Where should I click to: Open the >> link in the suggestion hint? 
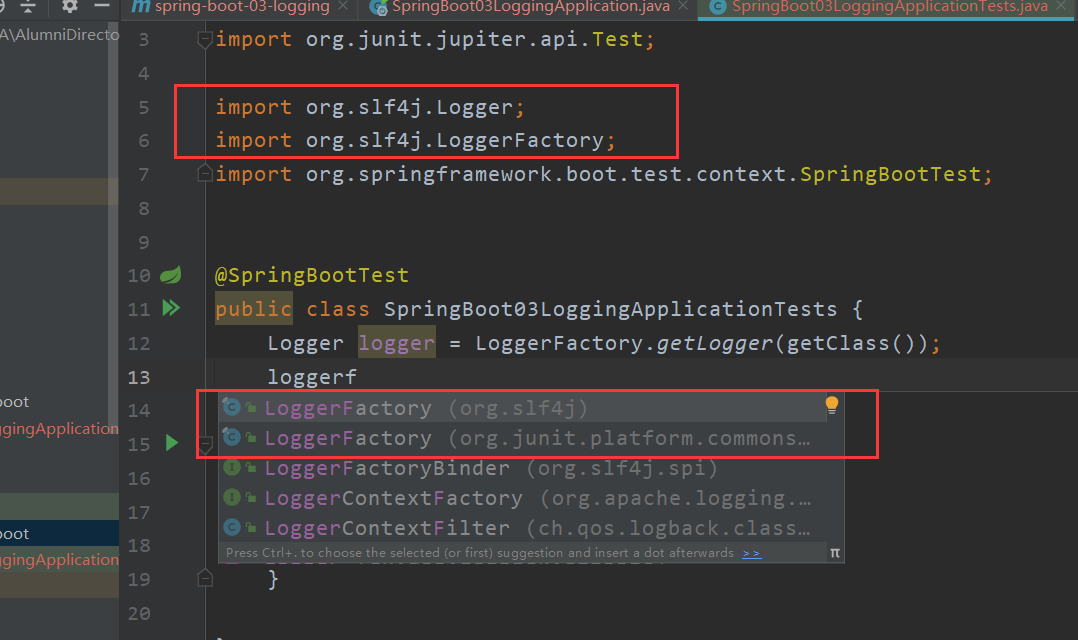tap(752, 551)
